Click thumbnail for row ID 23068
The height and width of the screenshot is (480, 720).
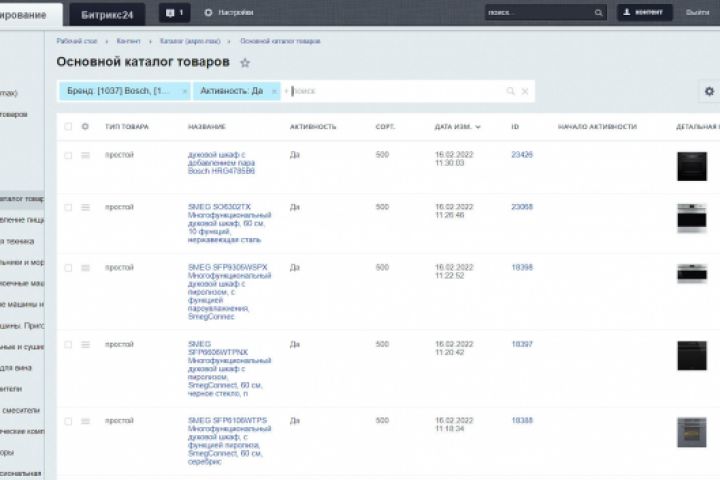coord(692,218)
